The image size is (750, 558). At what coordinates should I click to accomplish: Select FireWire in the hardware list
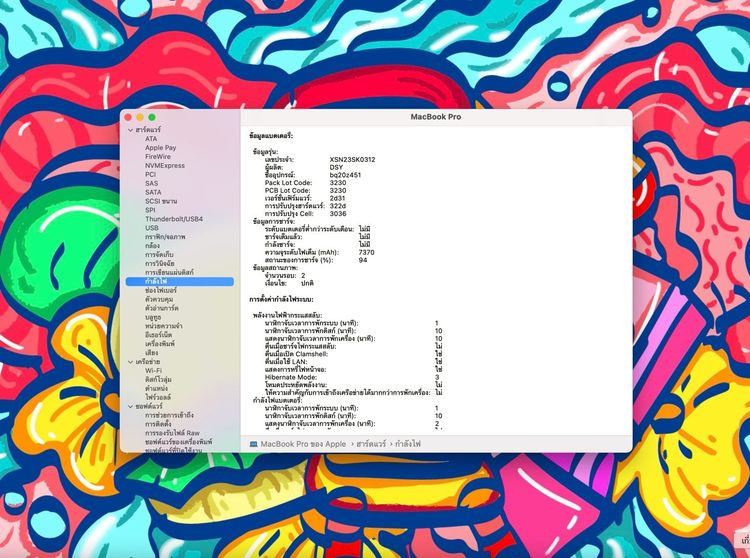pos(158,157)
